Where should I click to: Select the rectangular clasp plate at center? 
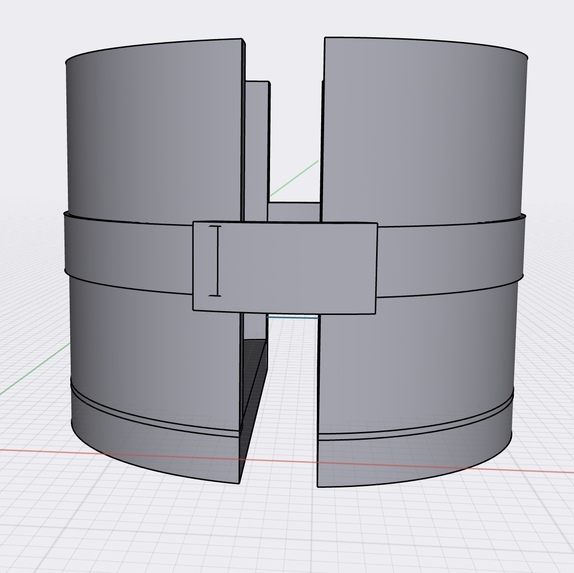[x=285, y=267]
